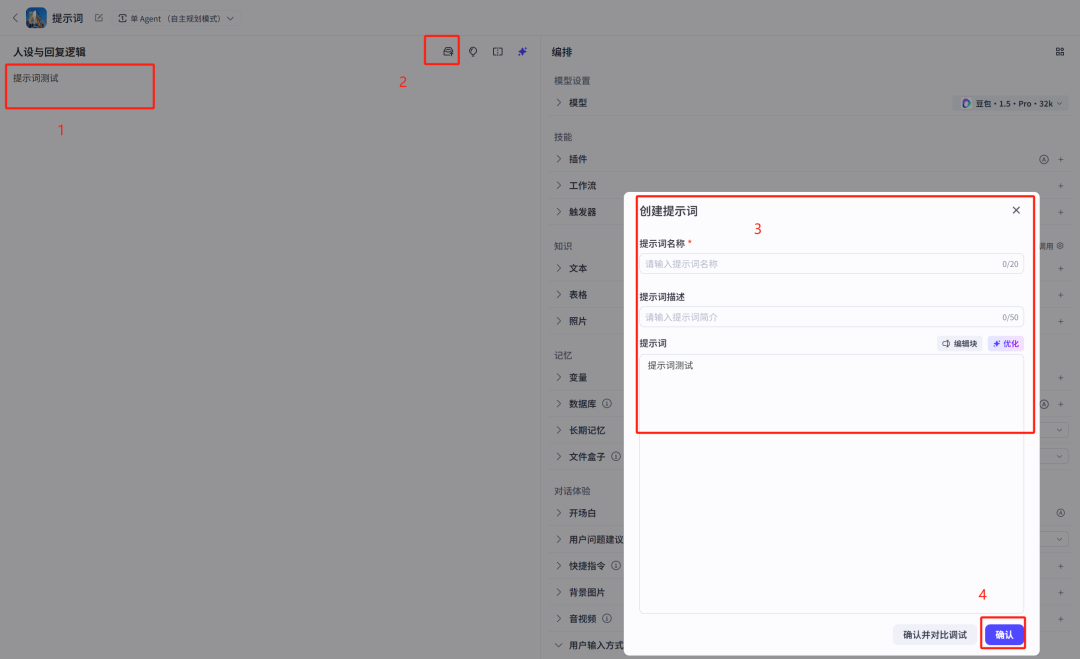The height and width of the screenshot is (659, 1080).
Task: Click the 人设与回复逻辑 heading
Action: coord(50,52)
